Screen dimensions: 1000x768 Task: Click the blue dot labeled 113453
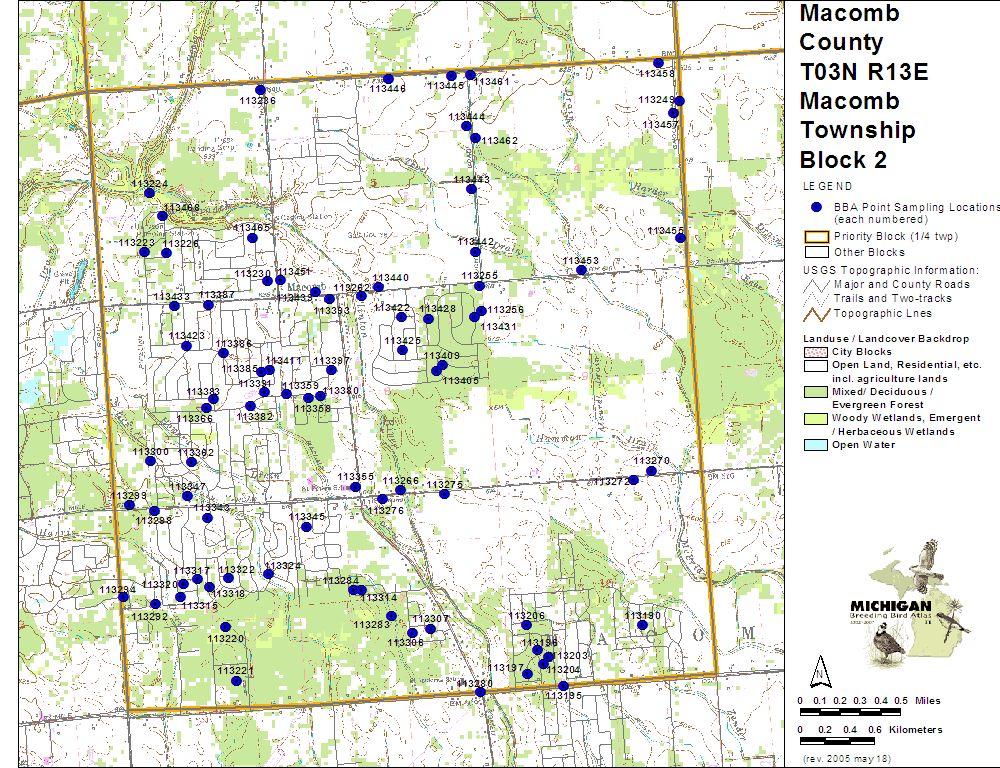pyautogui.click(x=581, y=270)
